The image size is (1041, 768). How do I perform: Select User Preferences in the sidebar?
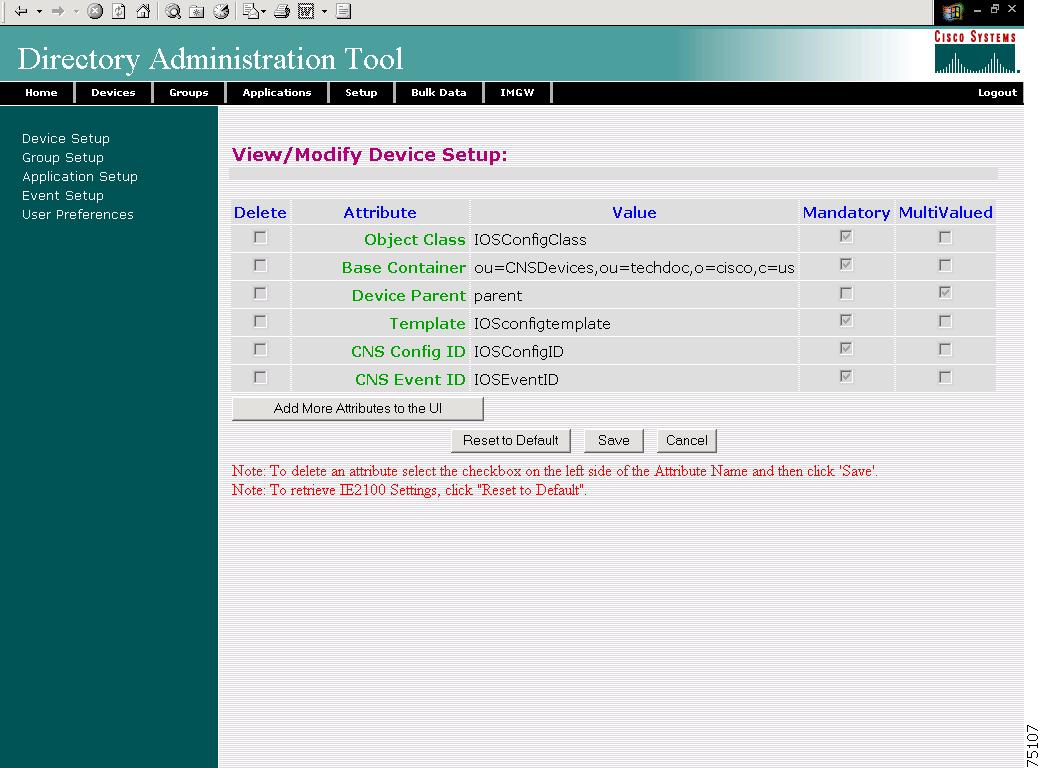pyautogui.click(x=78, y=214)
